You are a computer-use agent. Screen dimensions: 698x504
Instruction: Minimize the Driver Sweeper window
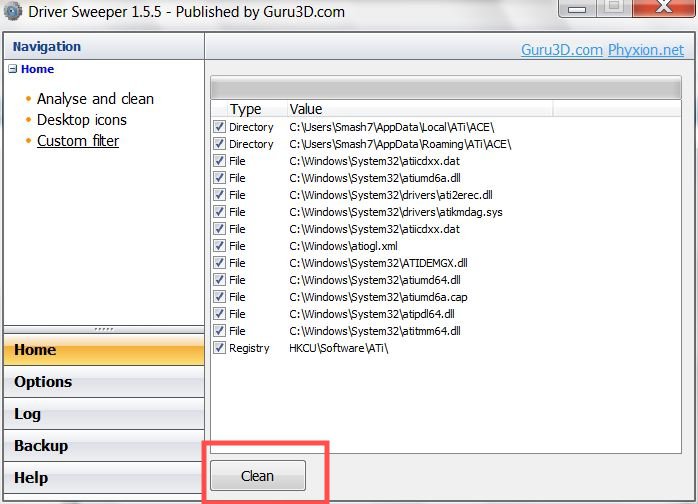pyautogui.click(x=577, y=8)
